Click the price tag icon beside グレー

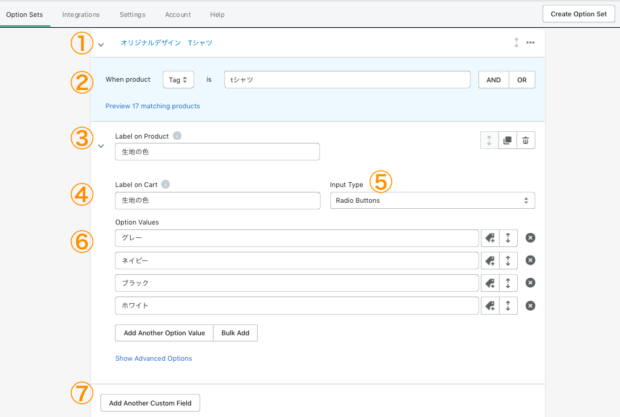[490, 238]
